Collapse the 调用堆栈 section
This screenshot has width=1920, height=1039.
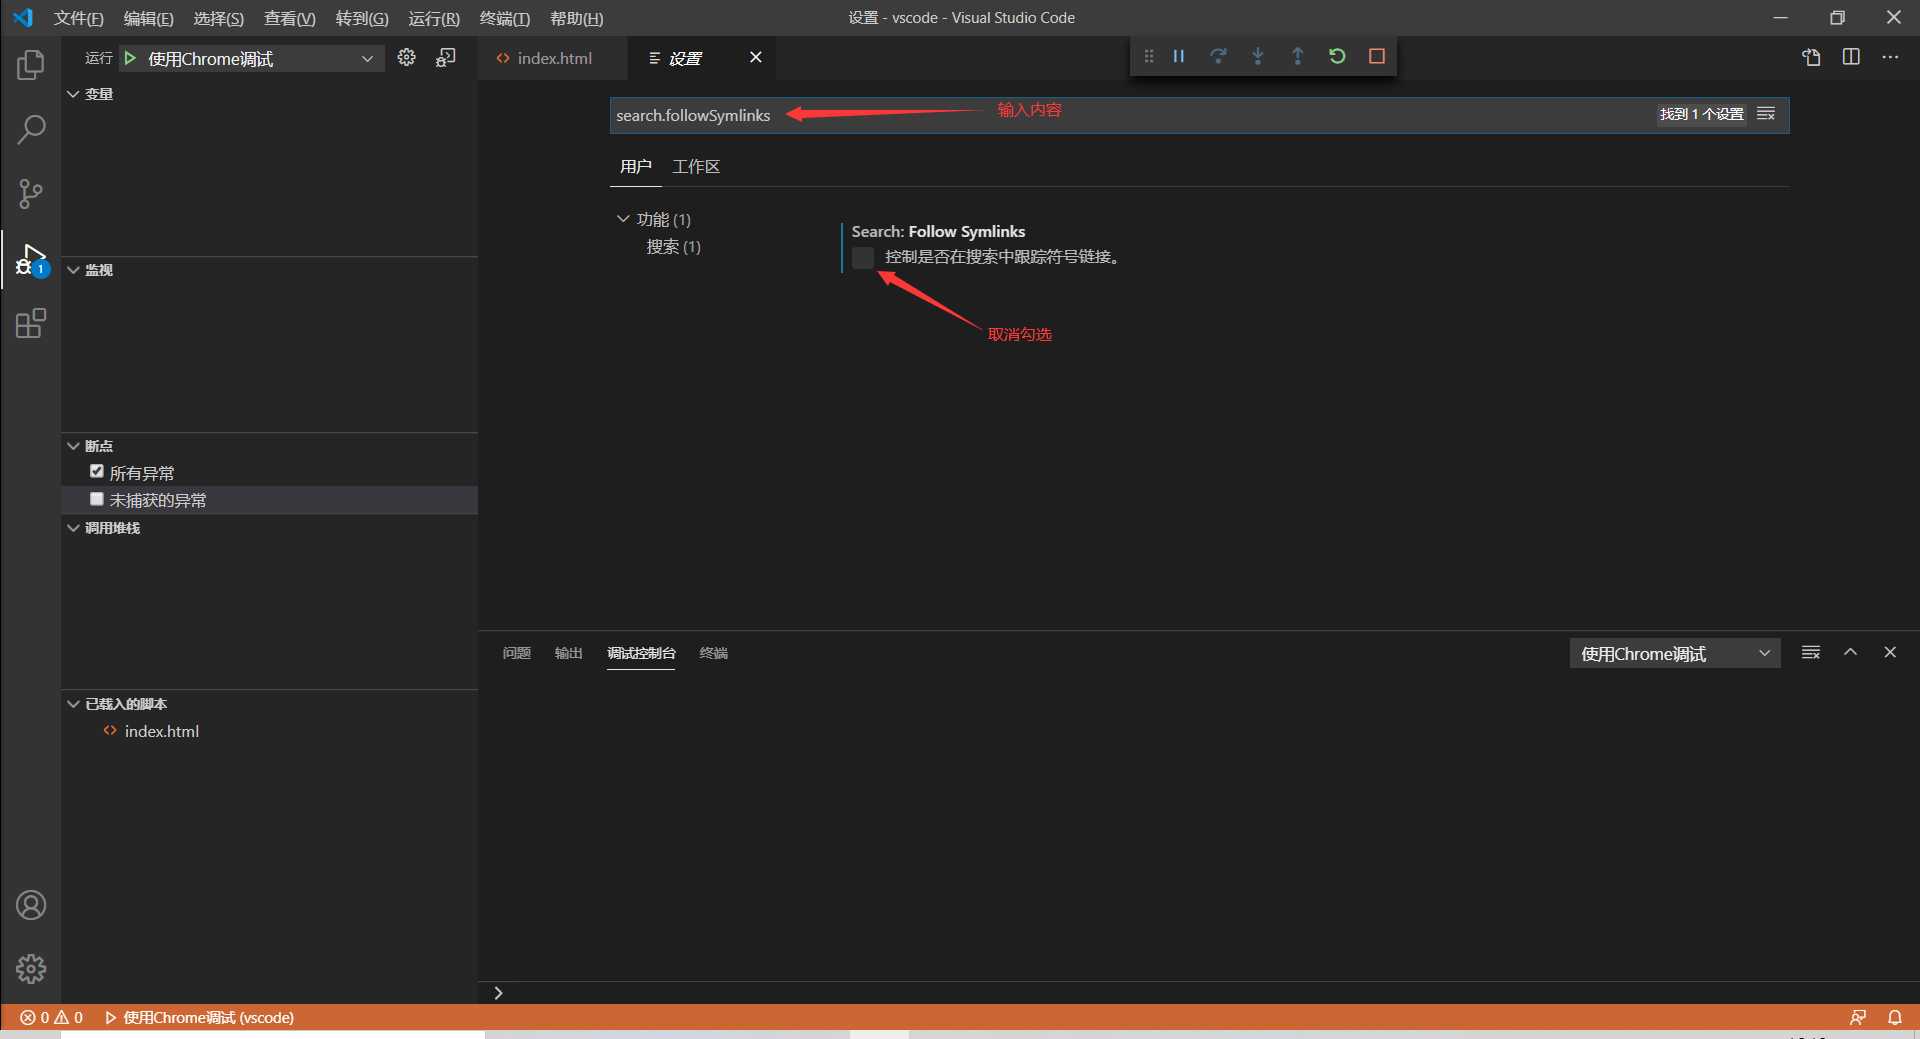[73, 528]
